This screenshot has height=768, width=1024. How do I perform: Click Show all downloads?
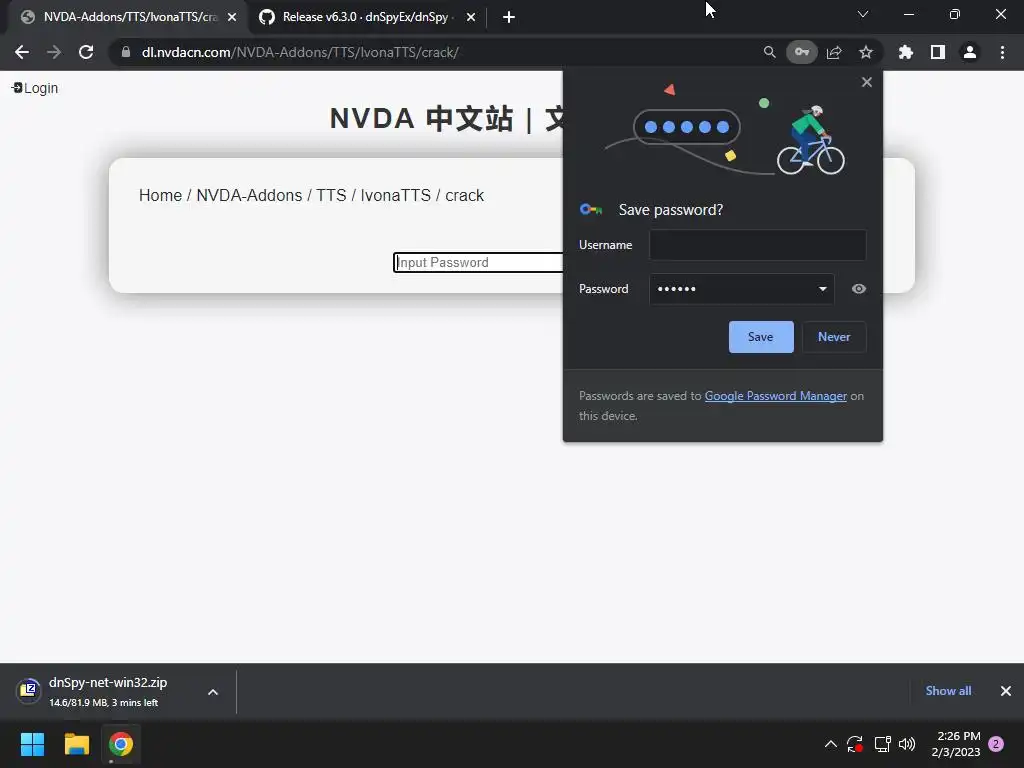coord(948,691)
